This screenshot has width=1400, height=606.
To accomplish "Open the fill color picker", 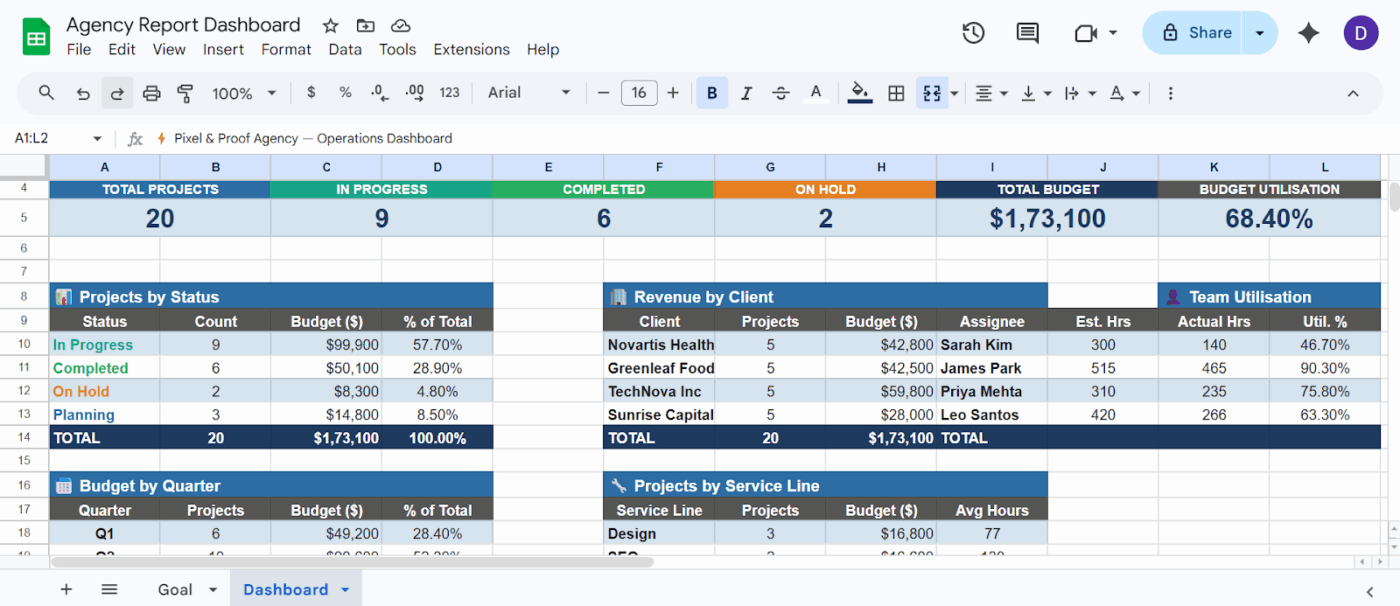I will [860, 92].
